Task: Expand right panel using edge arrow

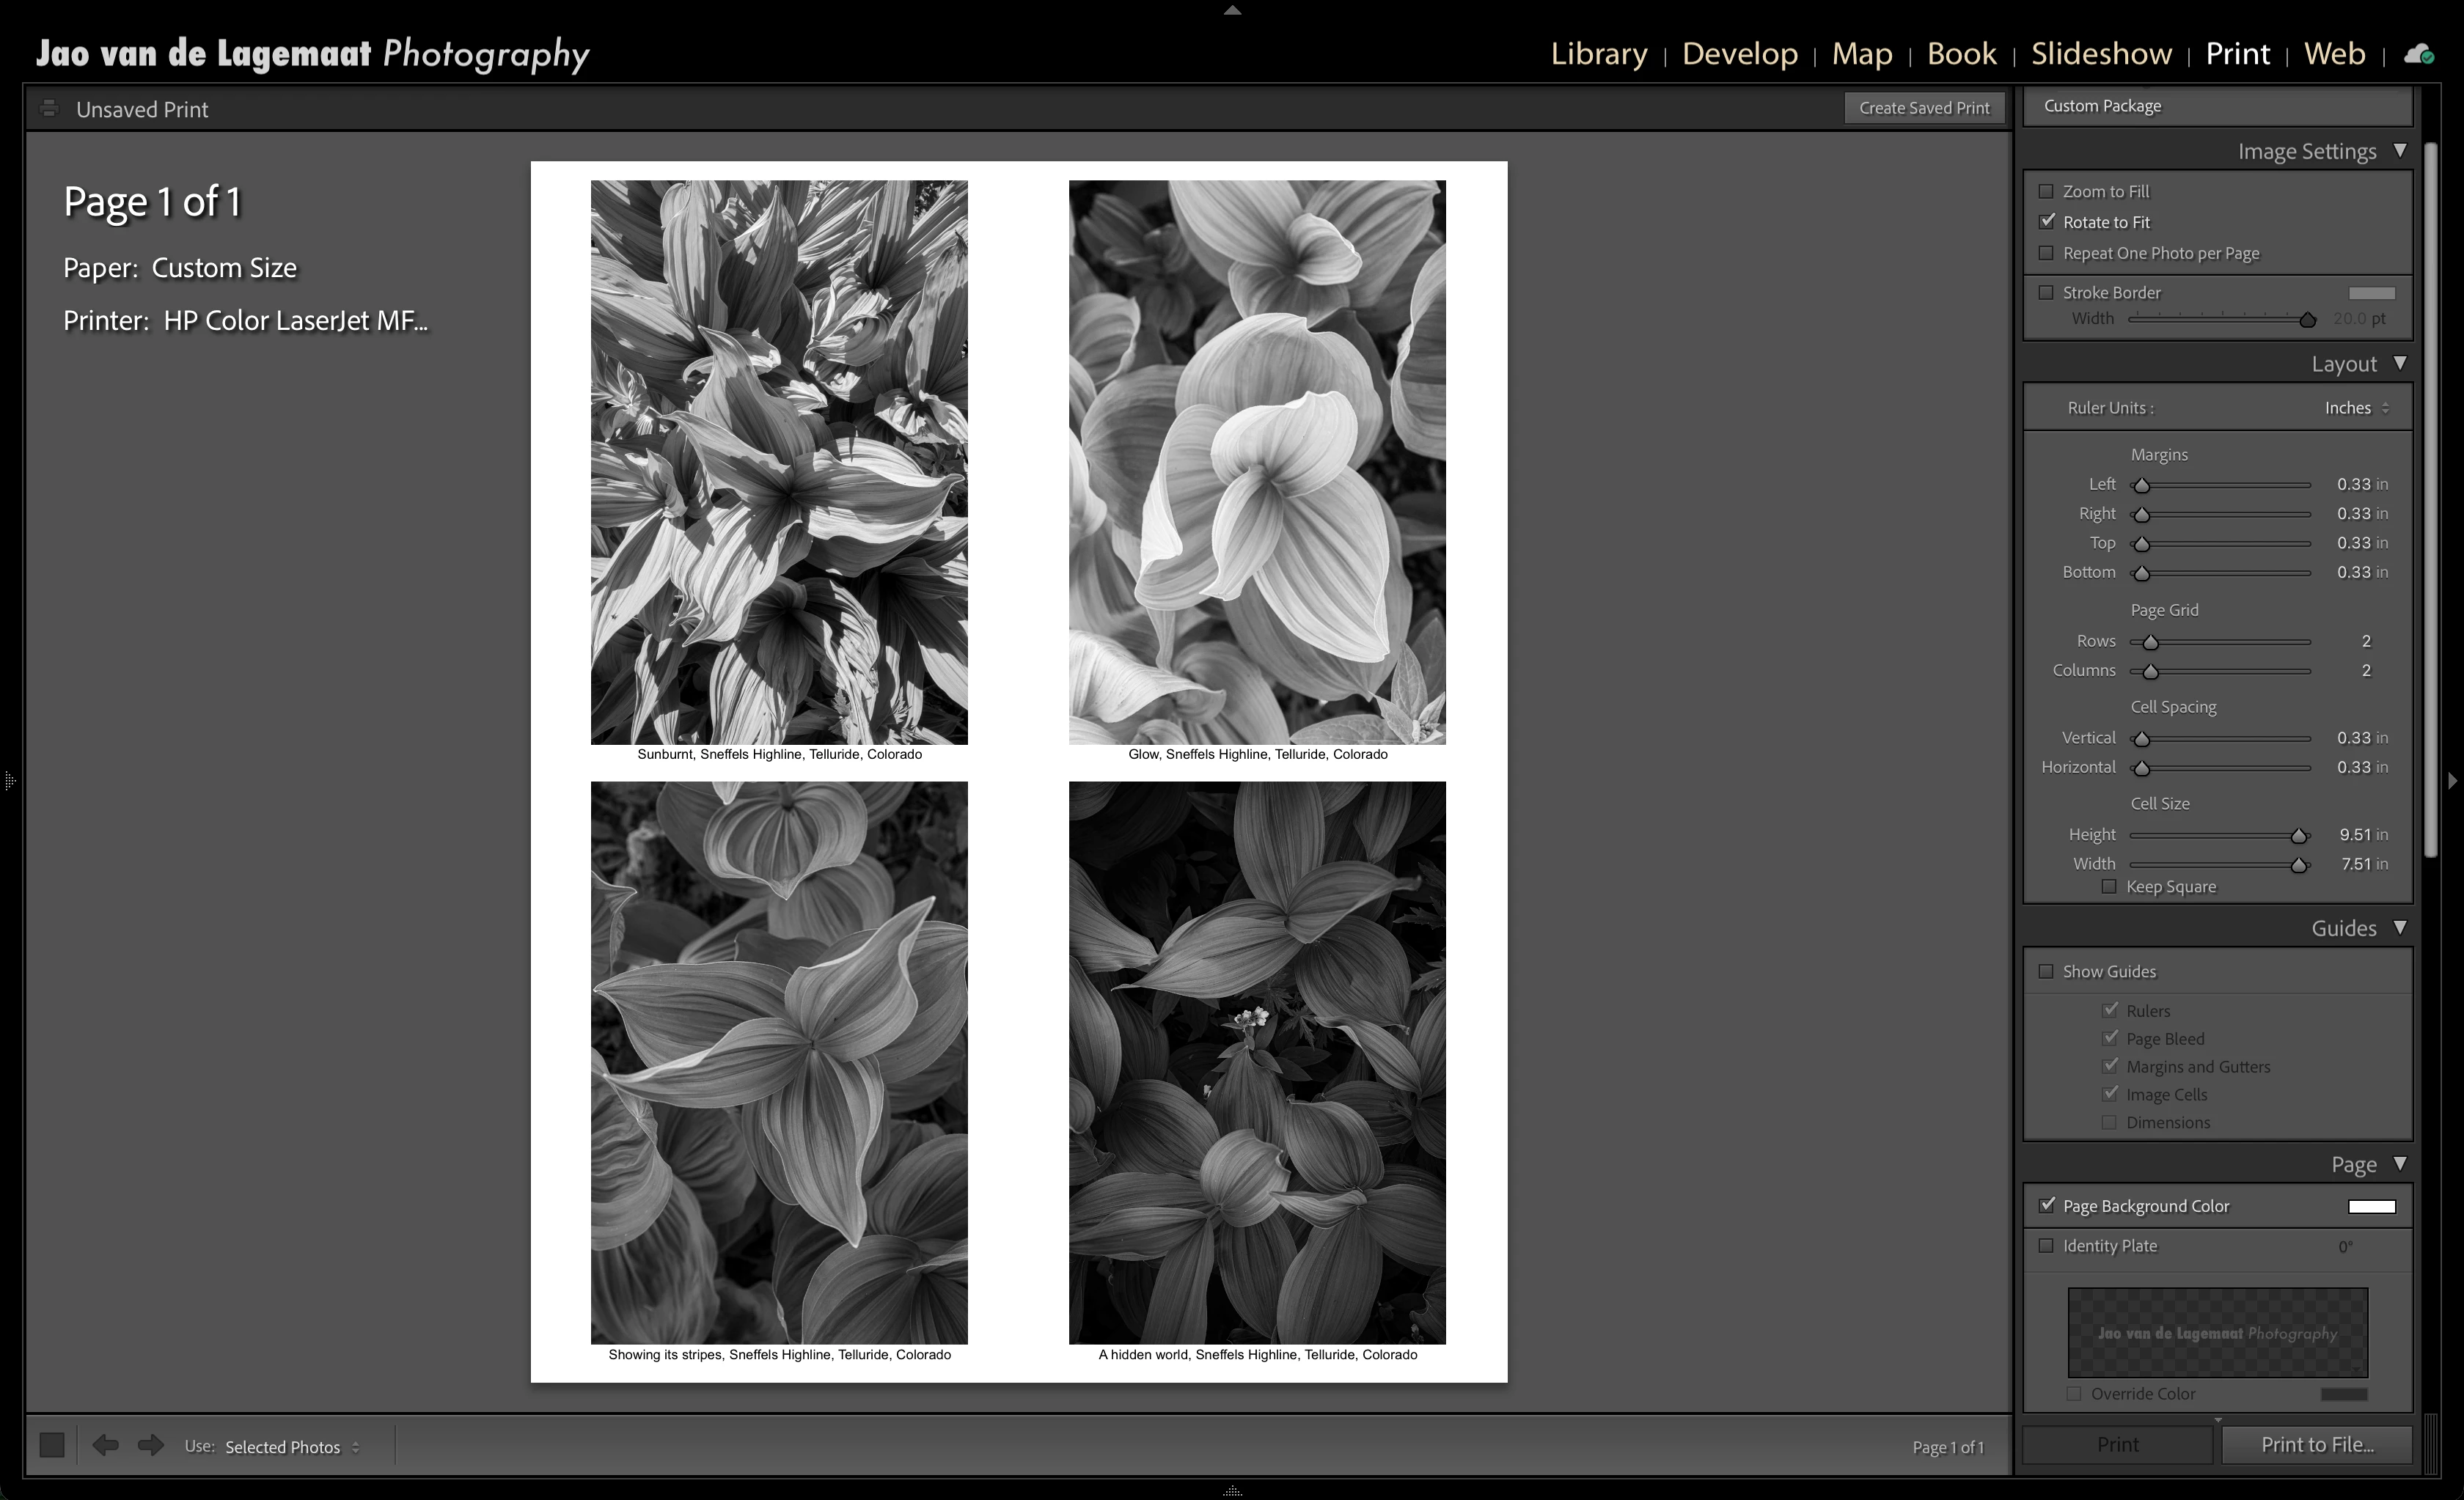Action: [x=2452, y=781]
